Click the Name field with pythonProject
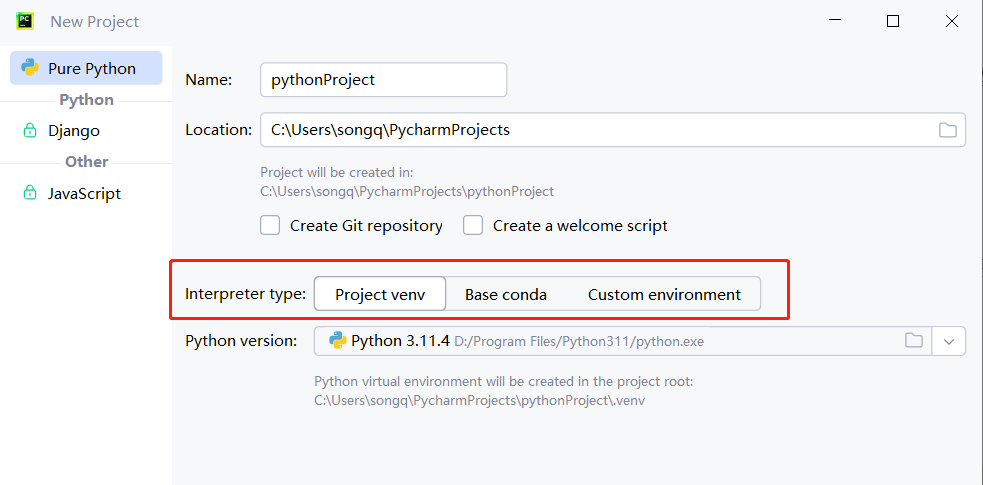 point(383,80)
